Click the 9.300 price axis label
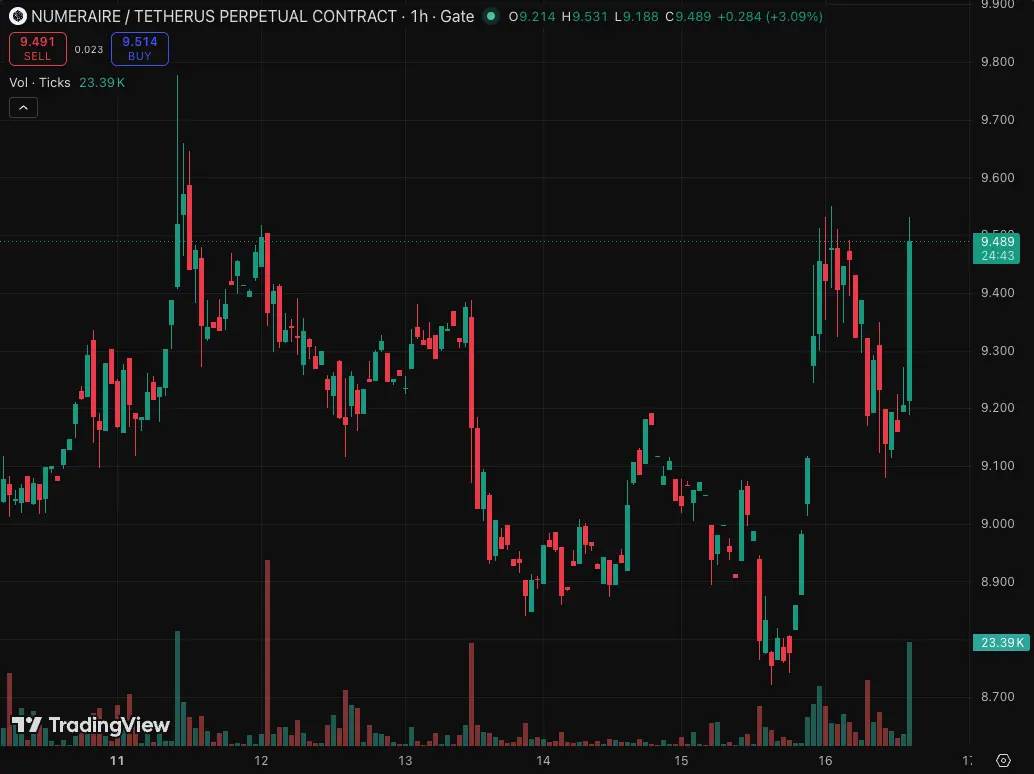The width and height of the screenshot is (1034, 774). pyautogui.click(x=998, y=351)
